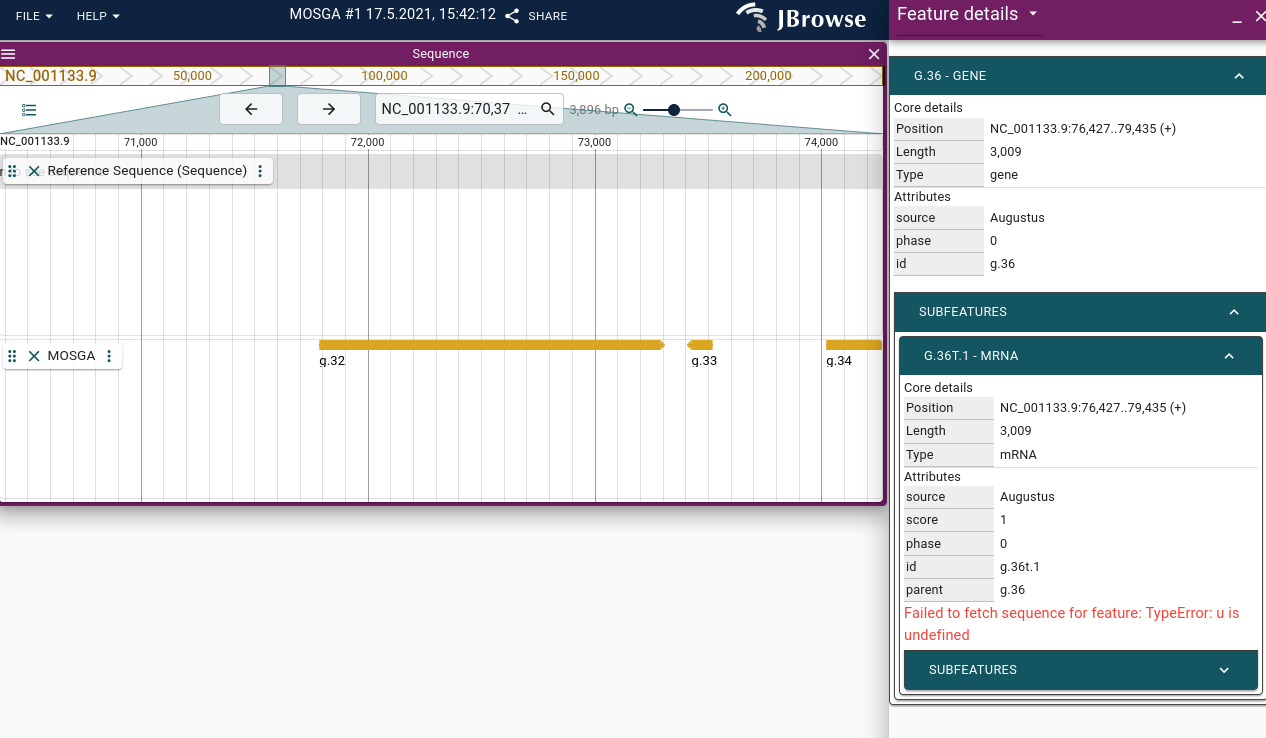Hide the Reference Sequence track via its X
Screen dimensions: 1266x738
click(x=34, y=171)
